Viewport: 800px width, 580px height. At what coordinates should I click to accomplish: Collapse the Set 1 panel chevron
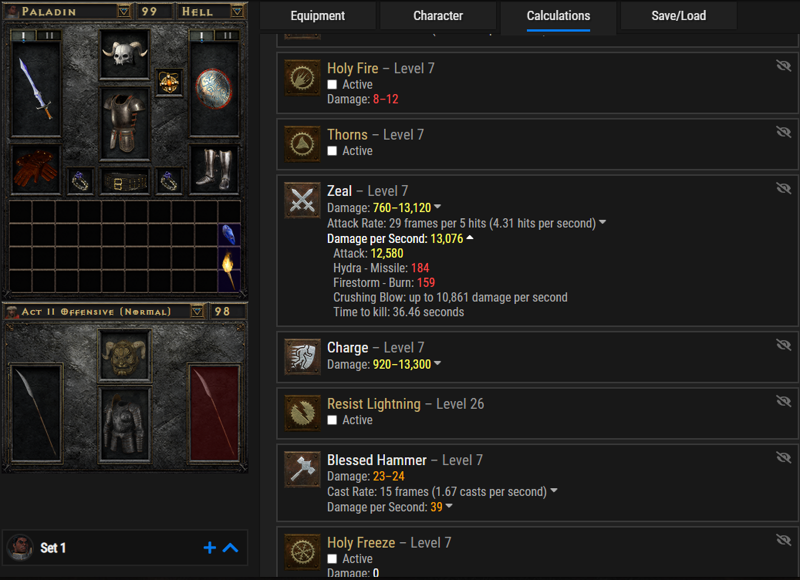[x=231, y=548]
